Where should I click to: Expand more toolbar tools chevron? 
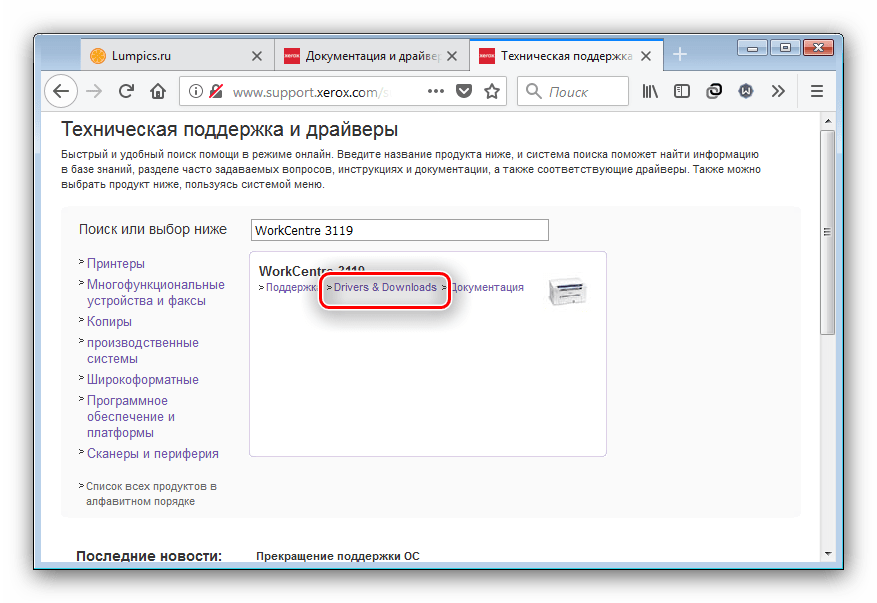tap(778, 91)
